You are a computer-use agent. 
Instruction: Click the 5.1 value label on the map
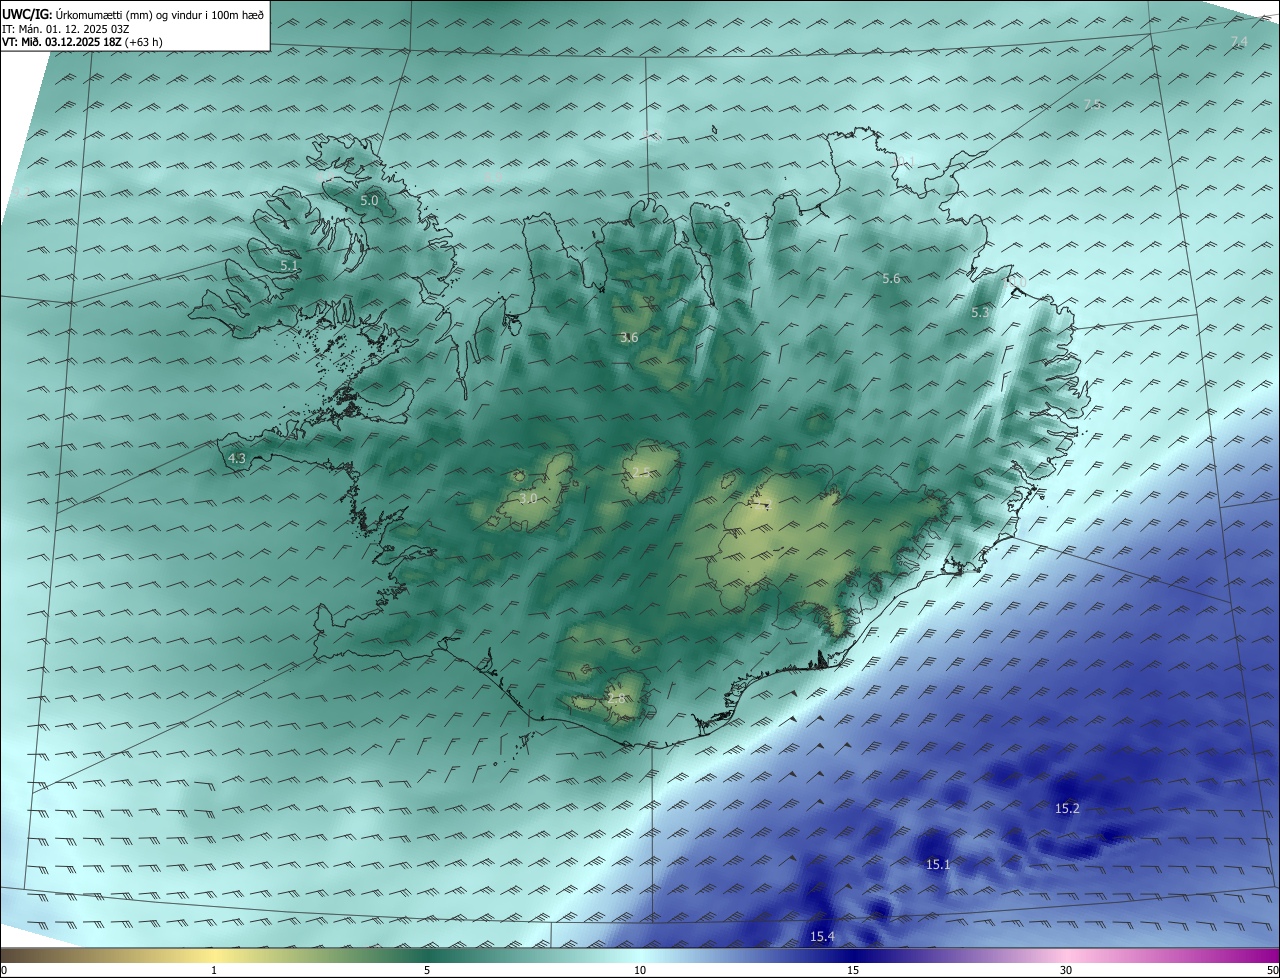(289, 266)
